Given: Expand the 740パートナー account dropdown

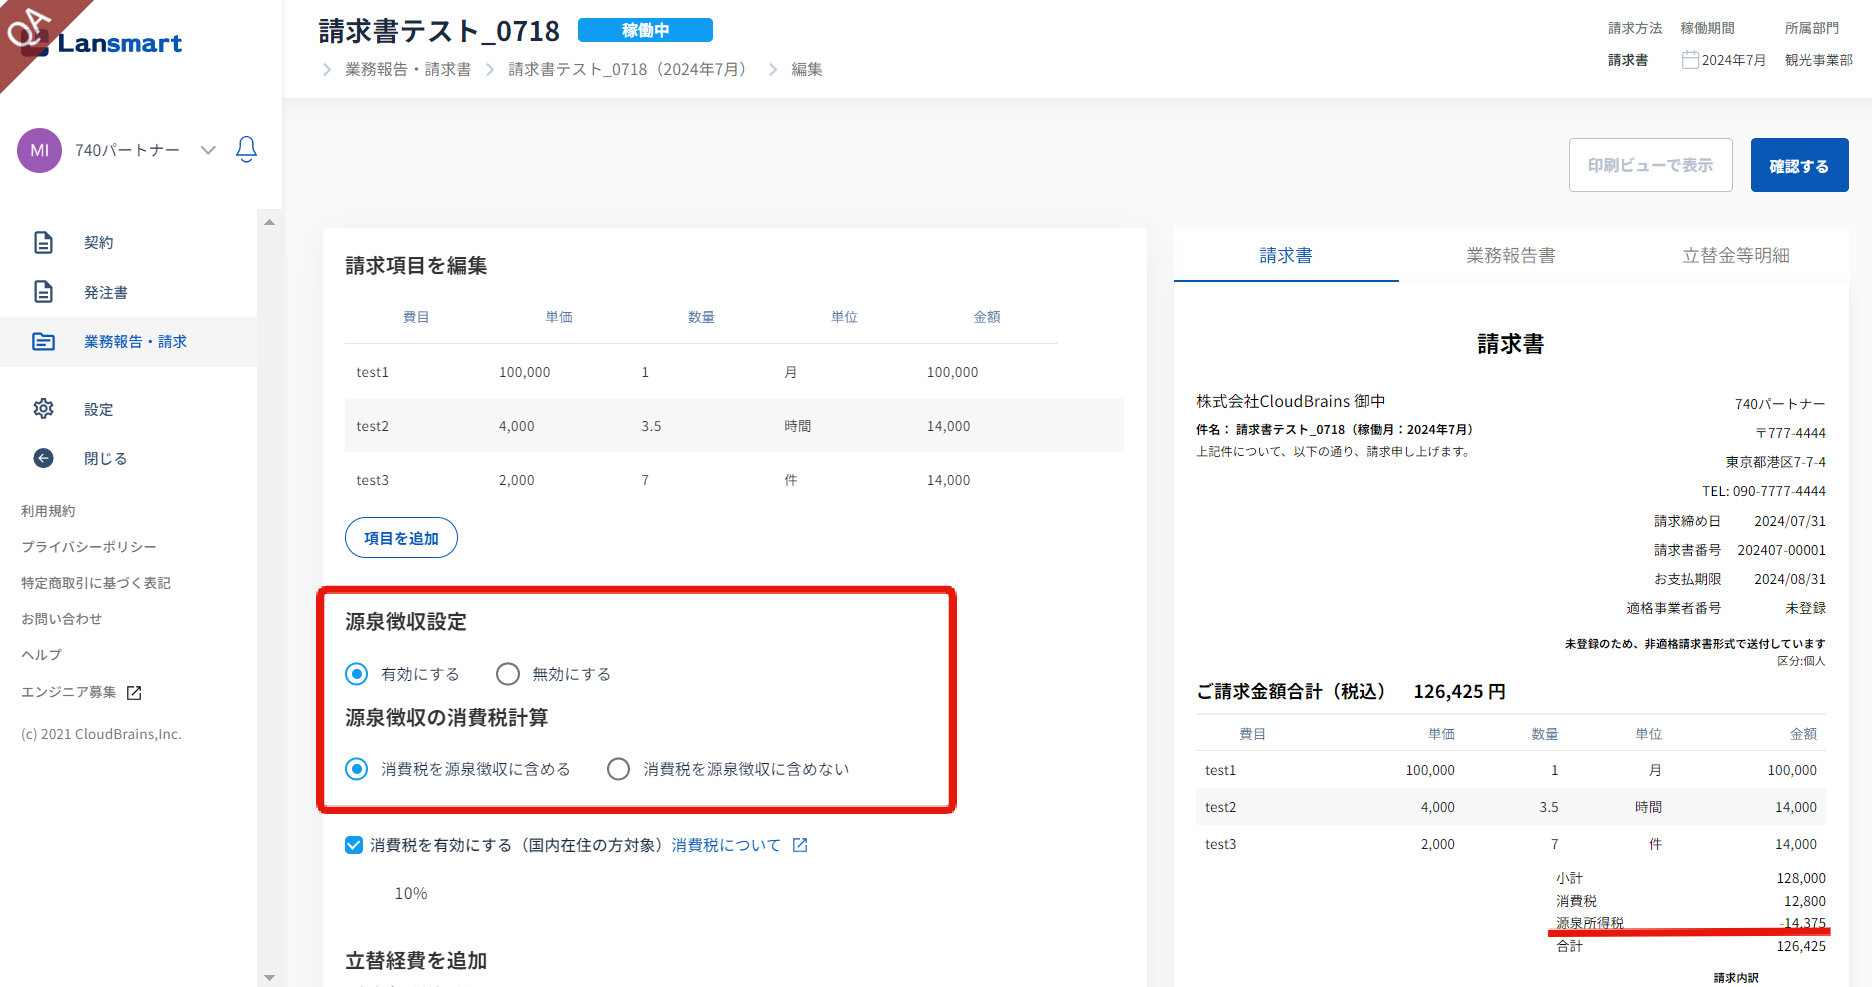Looking at the screenshot, I should (208, 150).
